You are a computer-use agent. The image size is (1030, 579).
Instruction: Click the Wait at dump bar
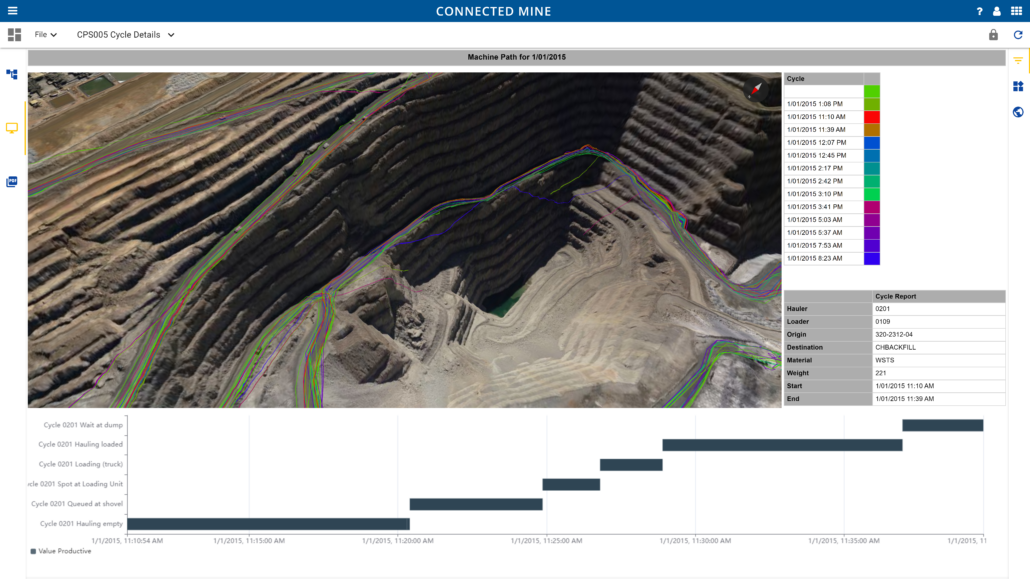(943, 425)
